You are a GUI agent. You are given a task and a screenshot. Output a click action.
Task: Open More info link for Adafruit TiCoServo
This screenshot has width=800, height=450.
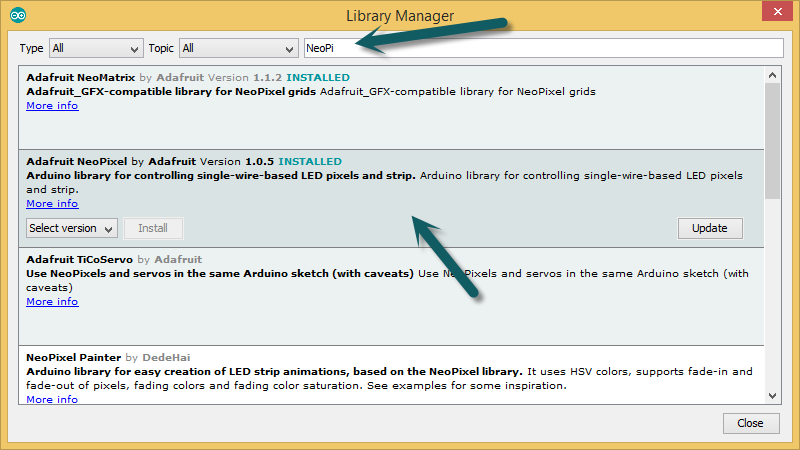click(52, 302)
